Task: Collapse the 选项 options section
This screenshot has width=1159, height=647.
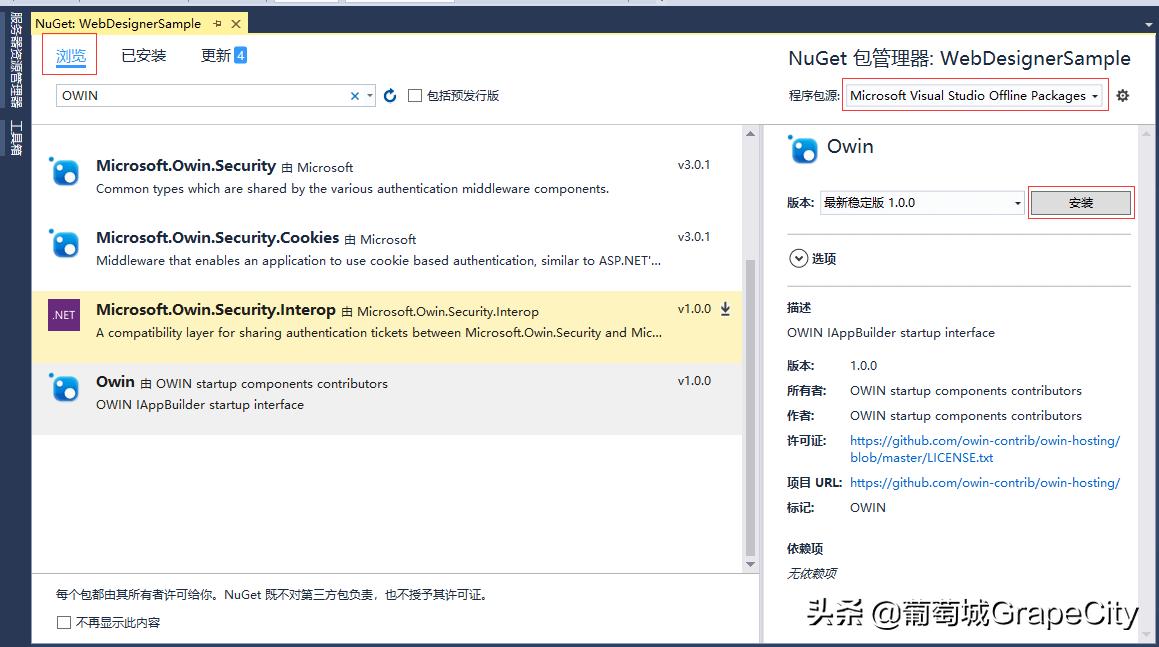Action: 797,258
